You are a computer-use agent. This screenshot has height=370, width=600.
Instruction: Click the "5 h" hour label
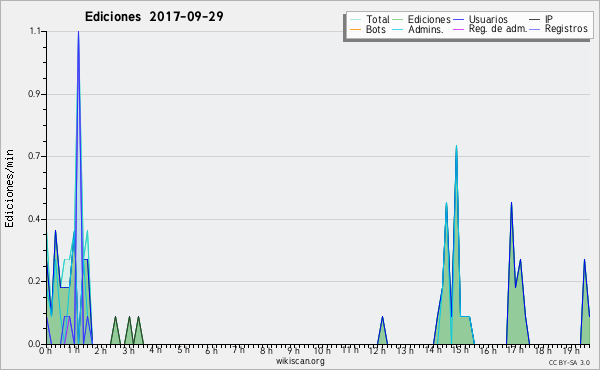(x=183, y=350)
